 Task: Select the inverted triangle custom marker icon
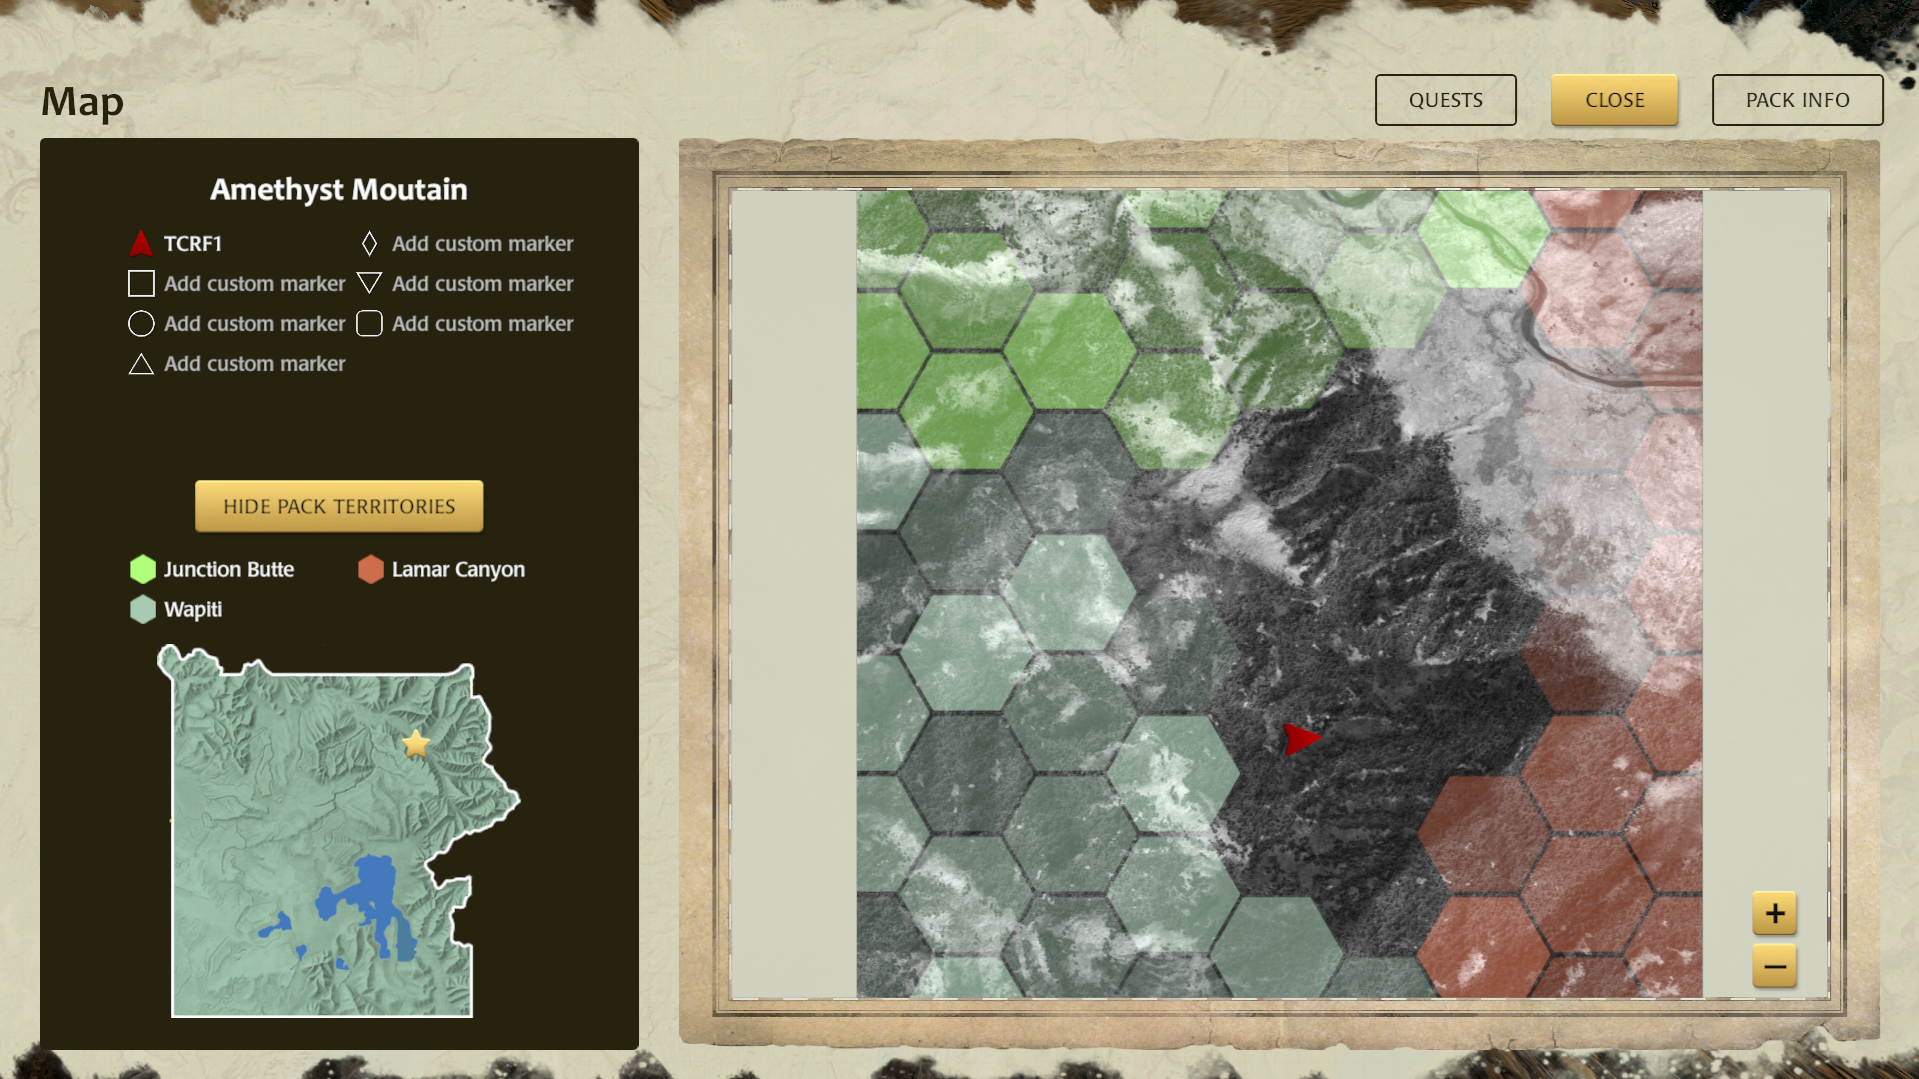click(x=369, y=284)
